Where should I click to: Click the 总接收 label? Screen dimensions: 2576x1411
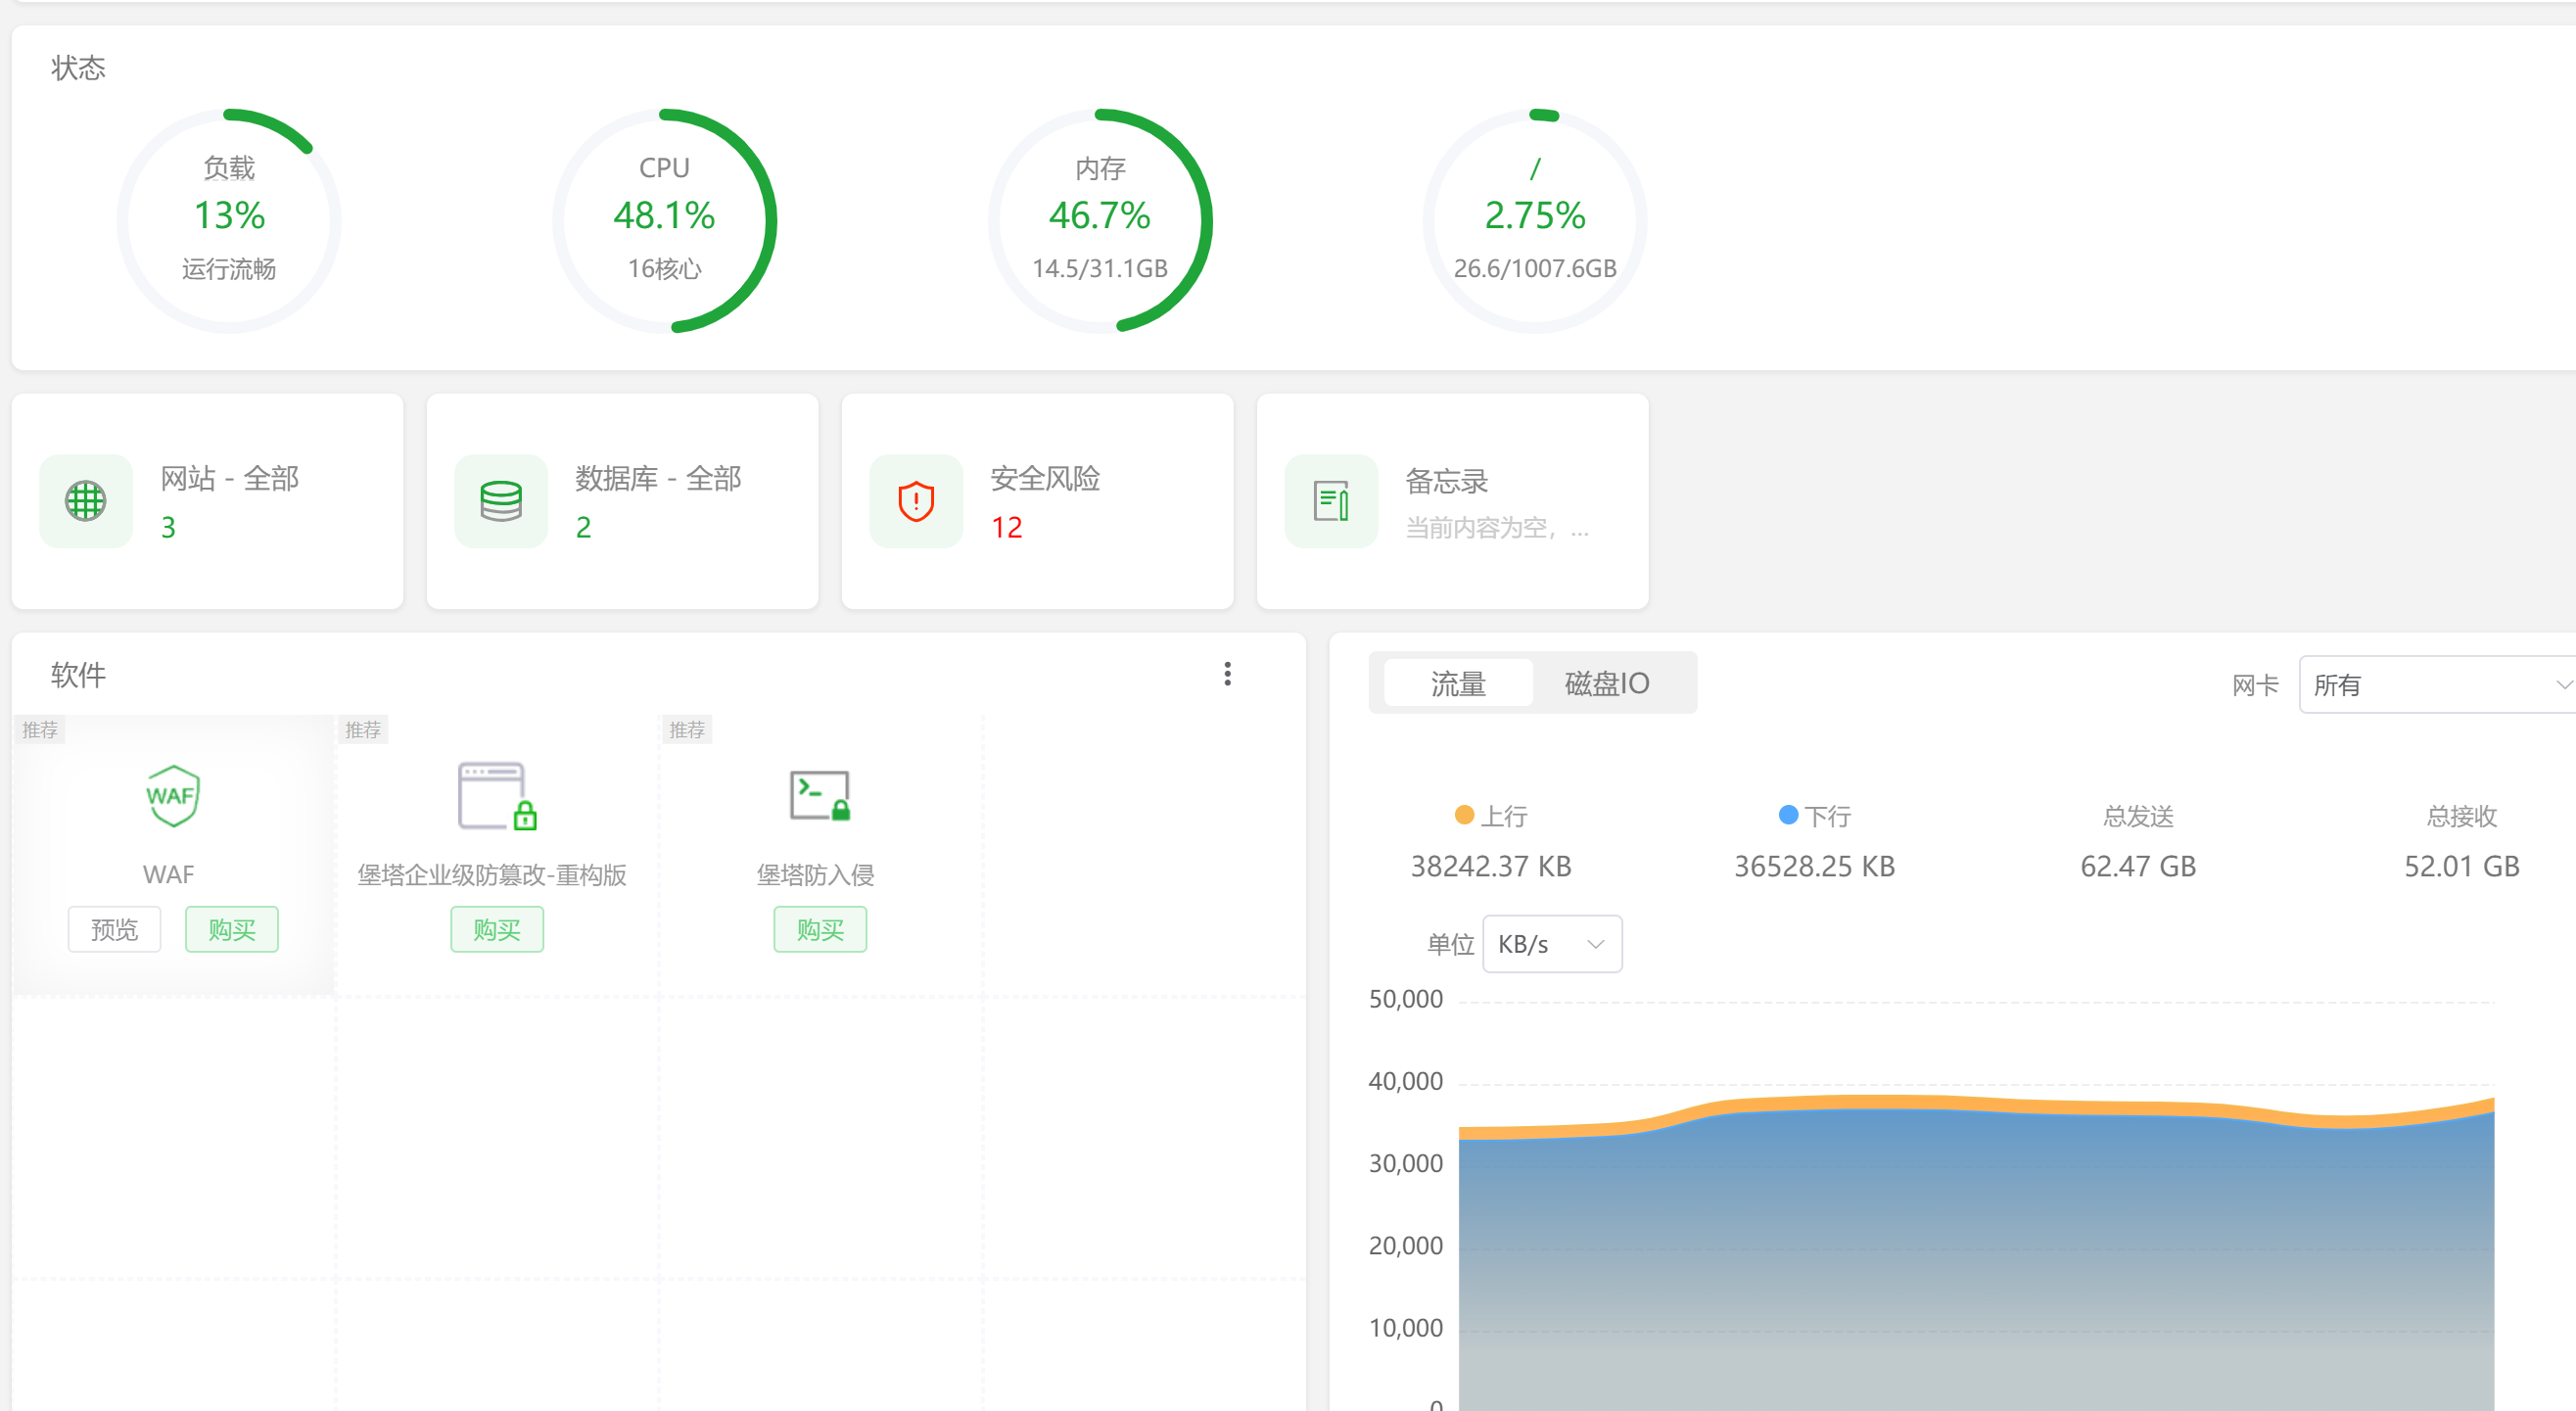pos(2462,816)
